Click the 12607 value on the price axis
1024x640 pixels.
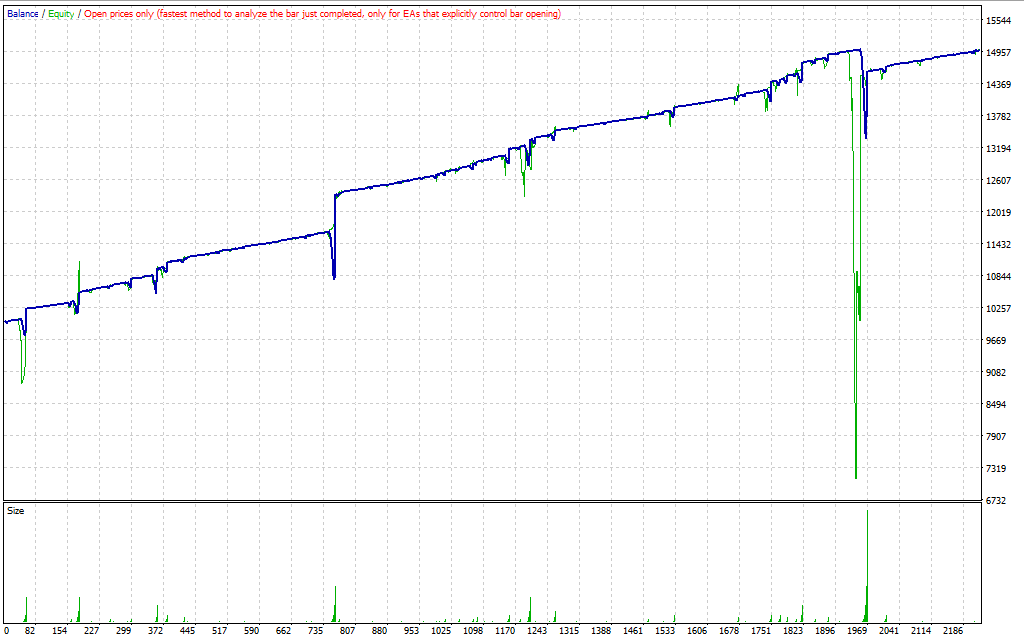point(1000,181)
